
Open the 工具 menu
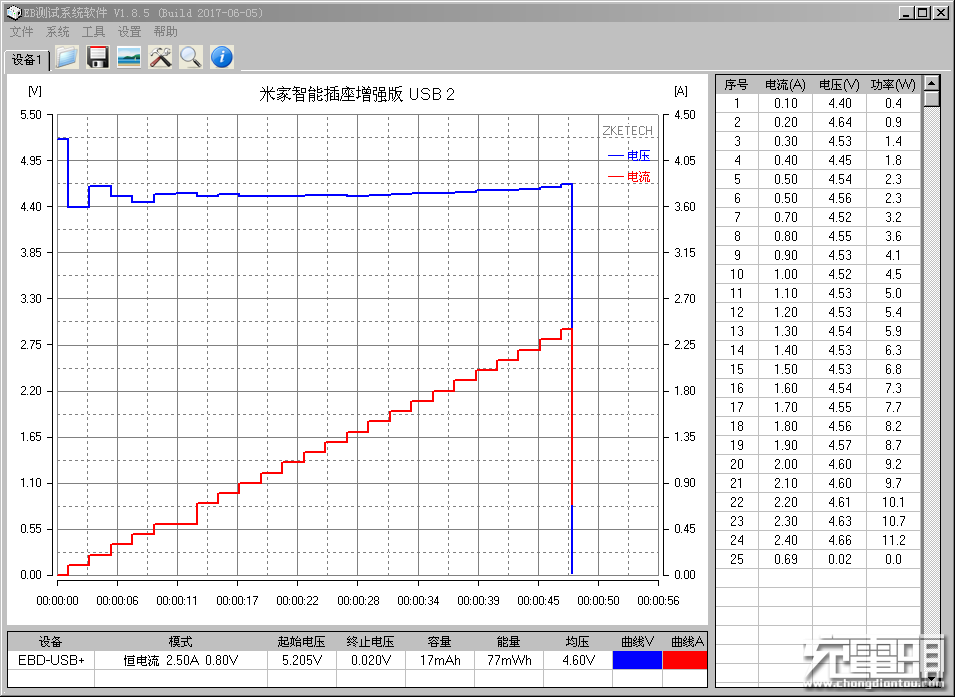coord(93,32)
